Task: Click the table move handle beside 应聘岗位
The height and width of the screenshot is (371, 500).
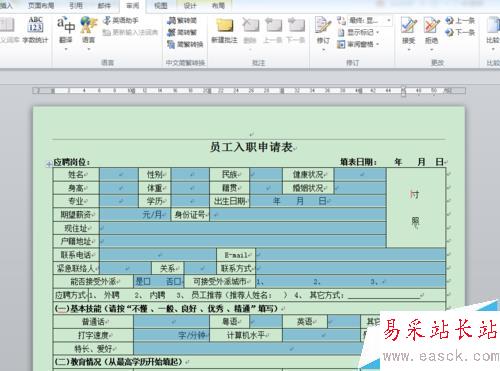Action: pos(49,164)
